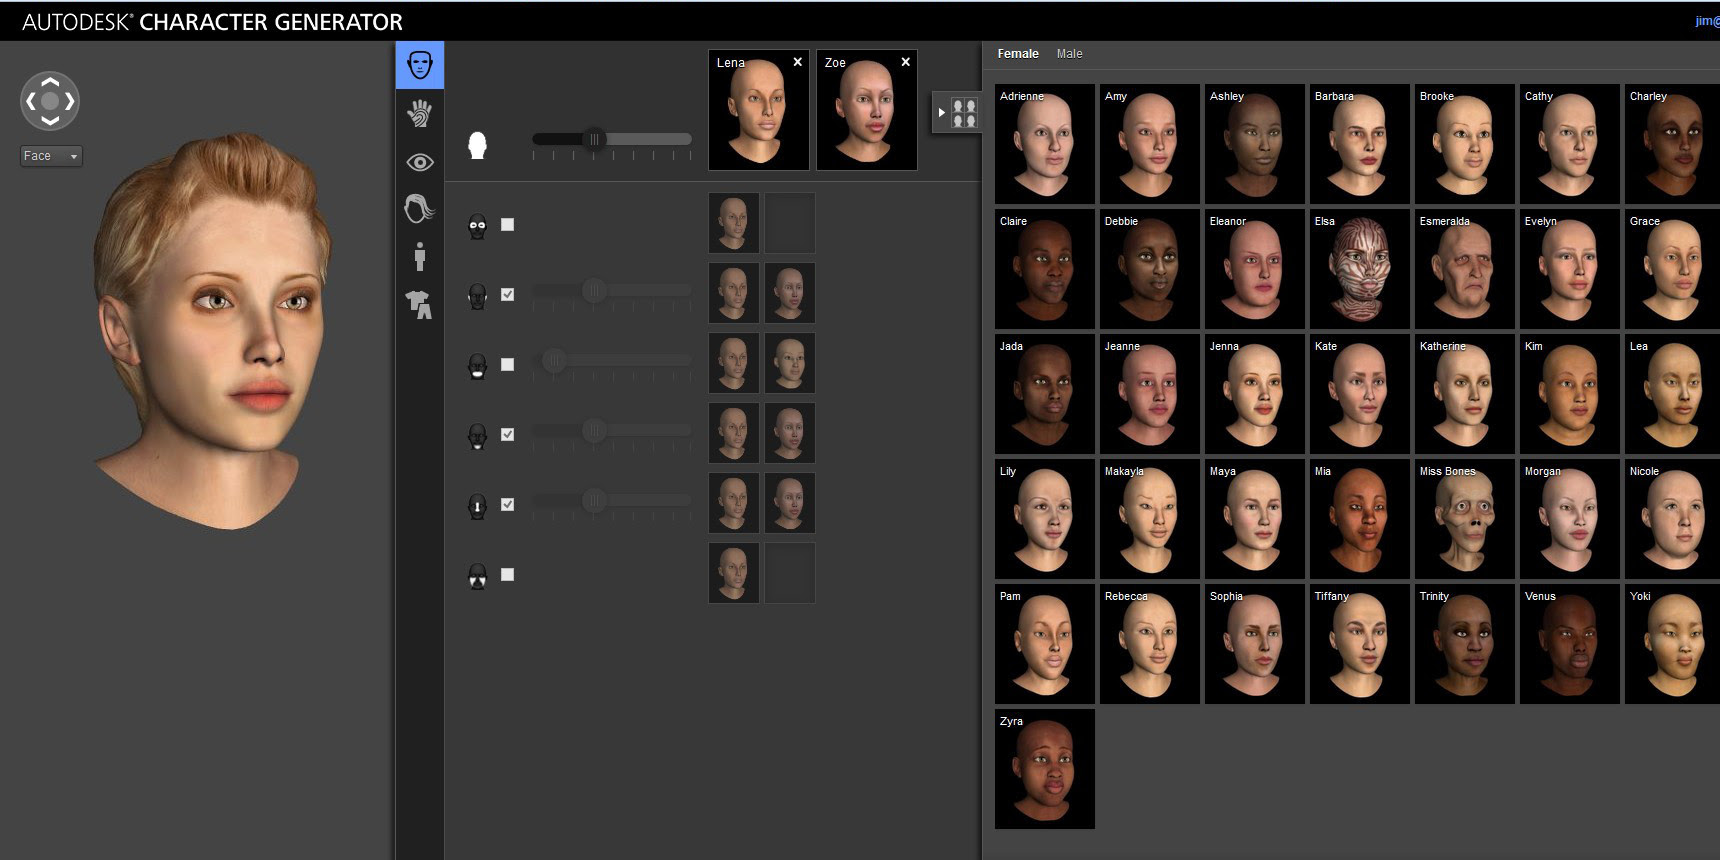Click the white head silhouette beside the top slider

tap(478, 146)
